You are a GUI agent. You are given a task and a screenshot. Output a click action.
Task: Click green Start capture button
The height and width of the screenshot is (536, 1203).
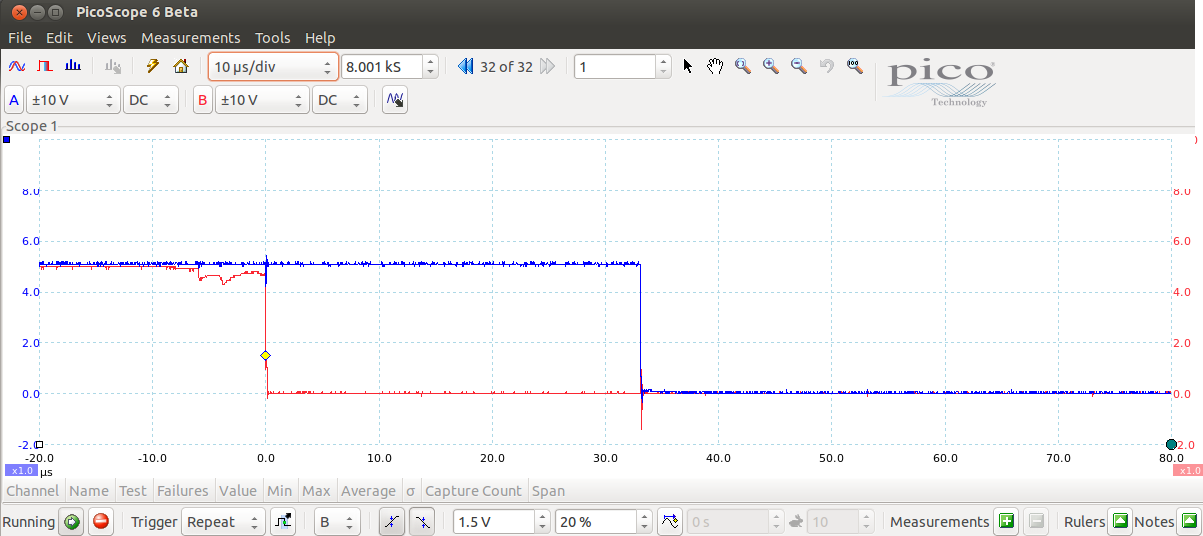coord(71,521)
